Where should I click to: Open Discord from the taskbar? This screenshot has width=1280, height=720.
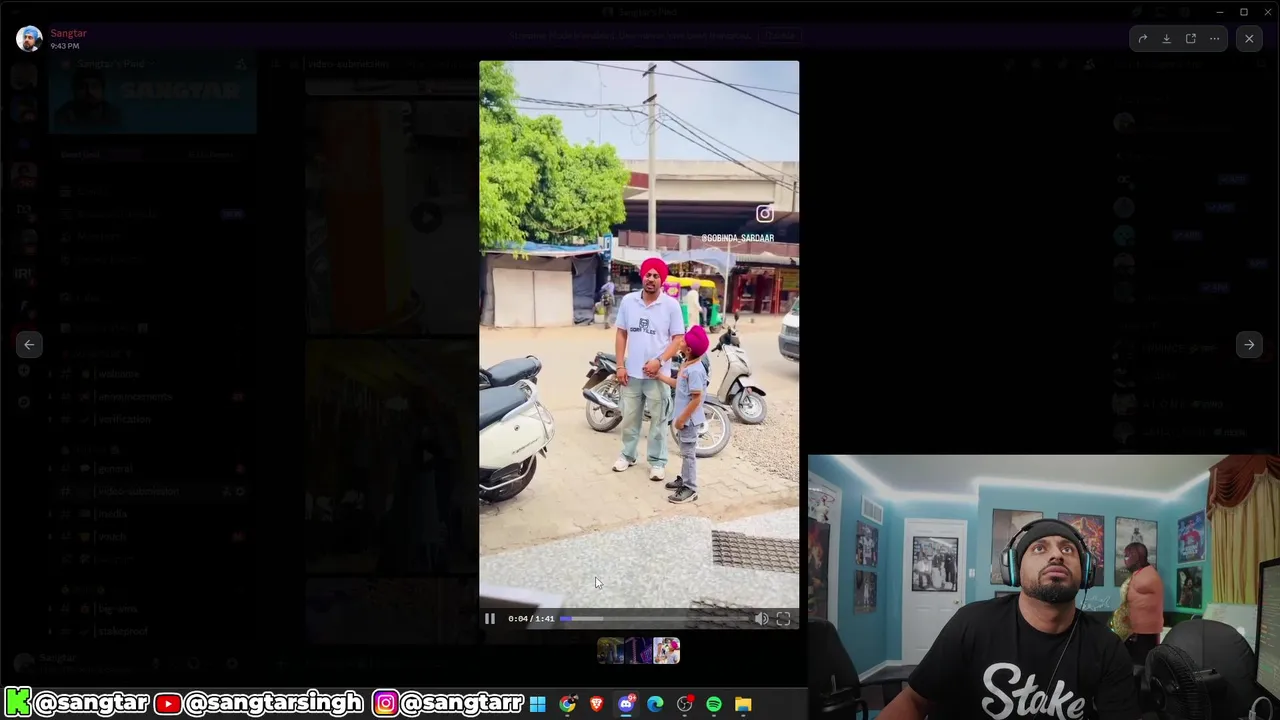[626, 704]
